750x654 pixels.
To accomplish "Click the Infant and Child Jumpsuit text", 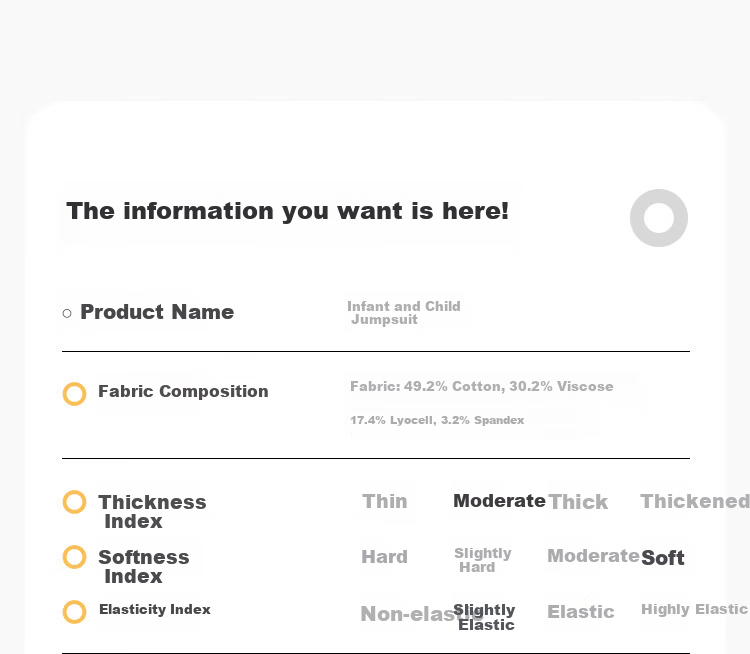I will [x=404, y=313].
